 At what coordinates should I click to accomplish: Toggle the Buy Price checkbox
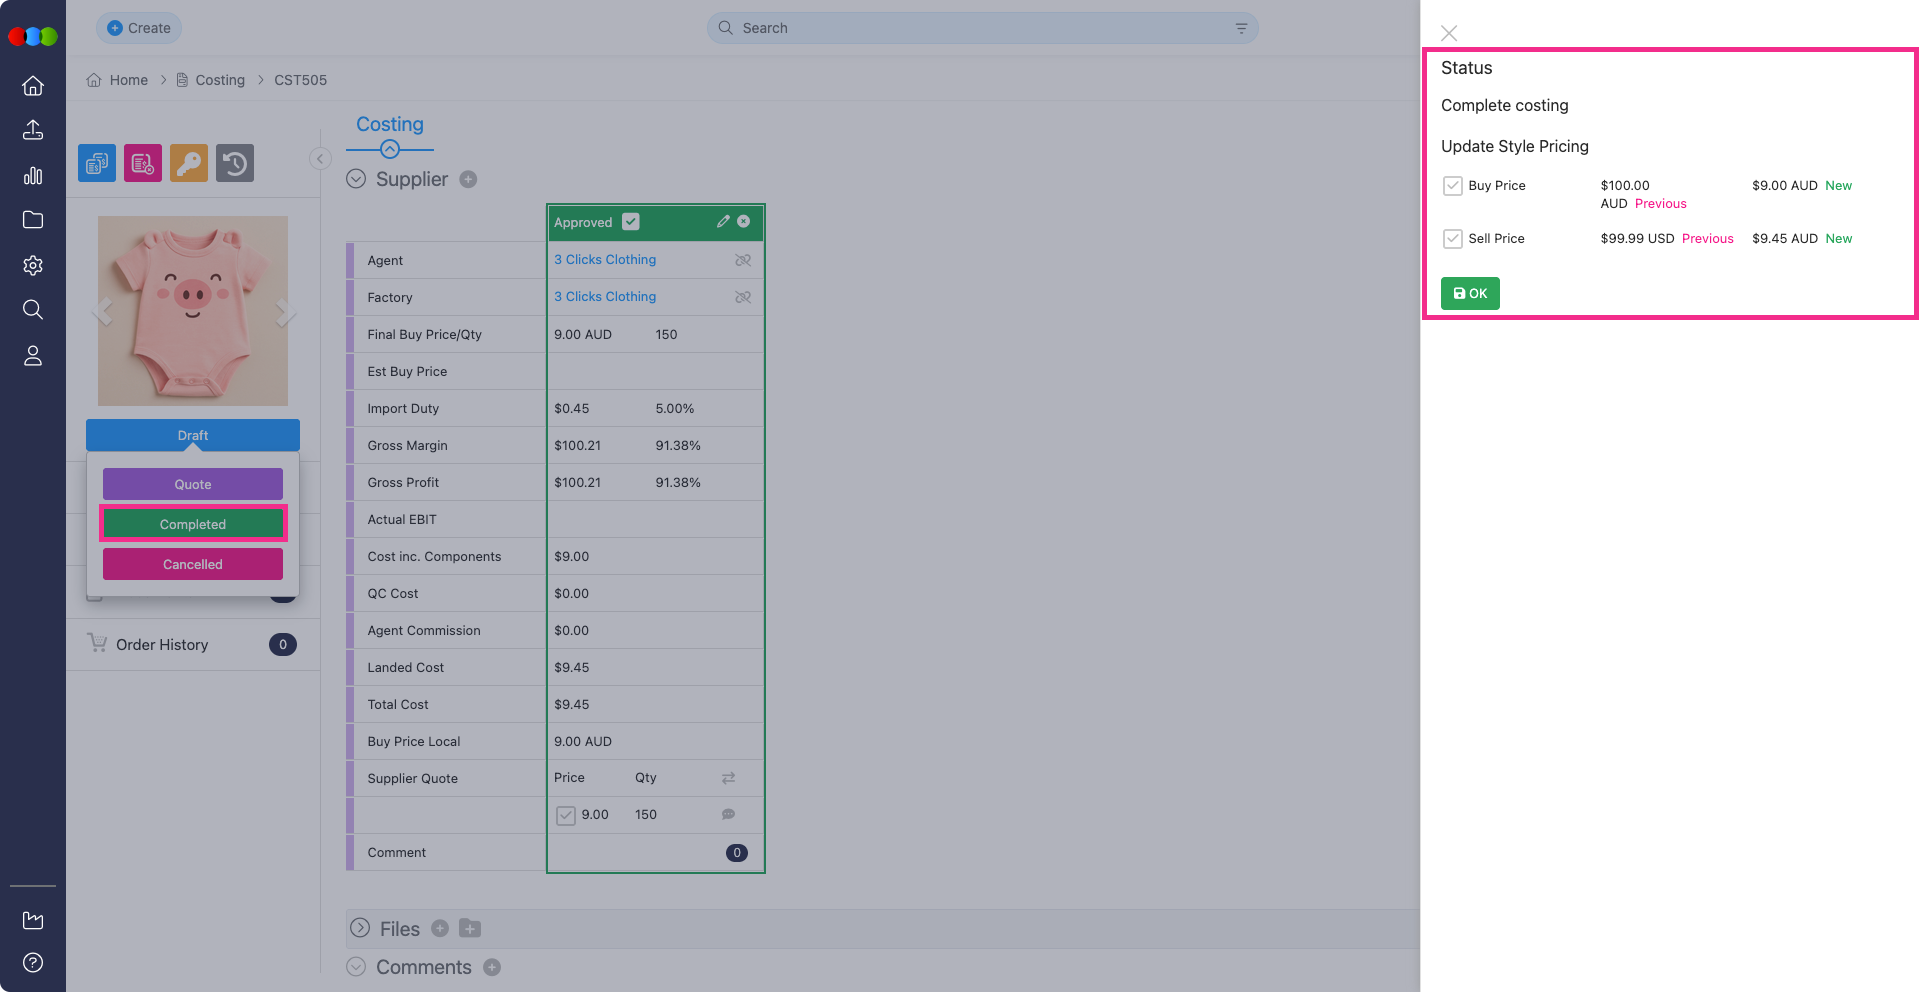1452,186
